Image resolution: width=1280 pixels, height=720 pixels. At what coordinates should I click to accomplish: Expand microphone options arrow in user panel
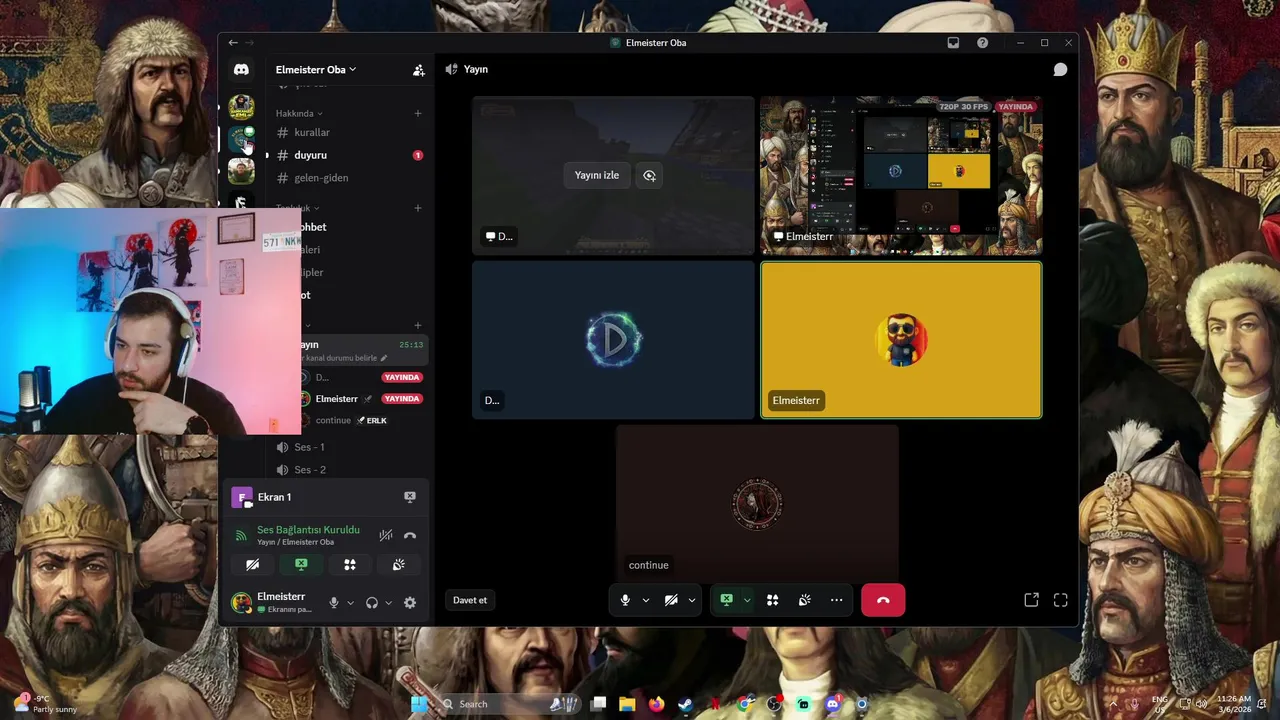[350, 603]
